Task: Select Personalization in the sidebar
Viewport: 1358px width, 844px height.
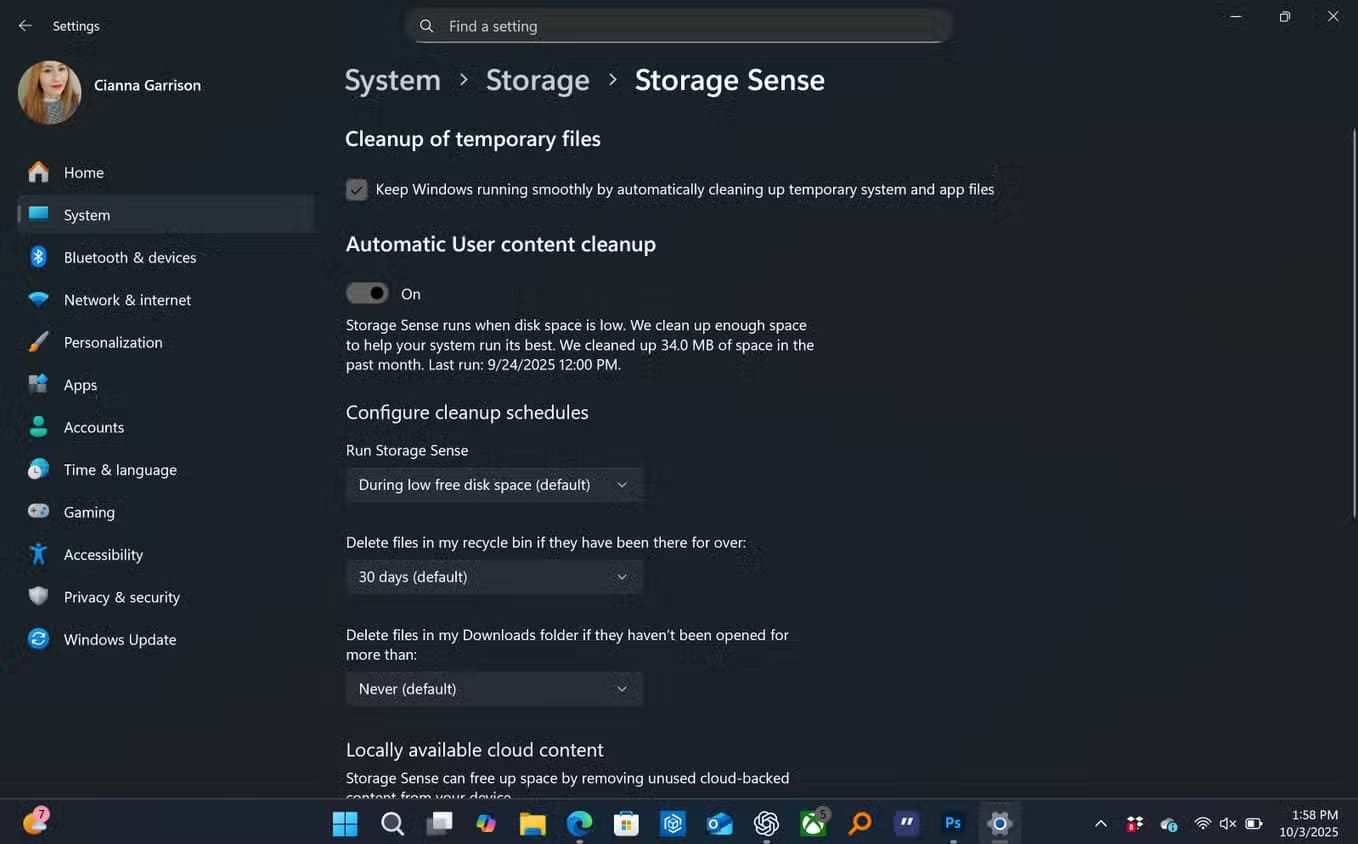Action: 113,342
